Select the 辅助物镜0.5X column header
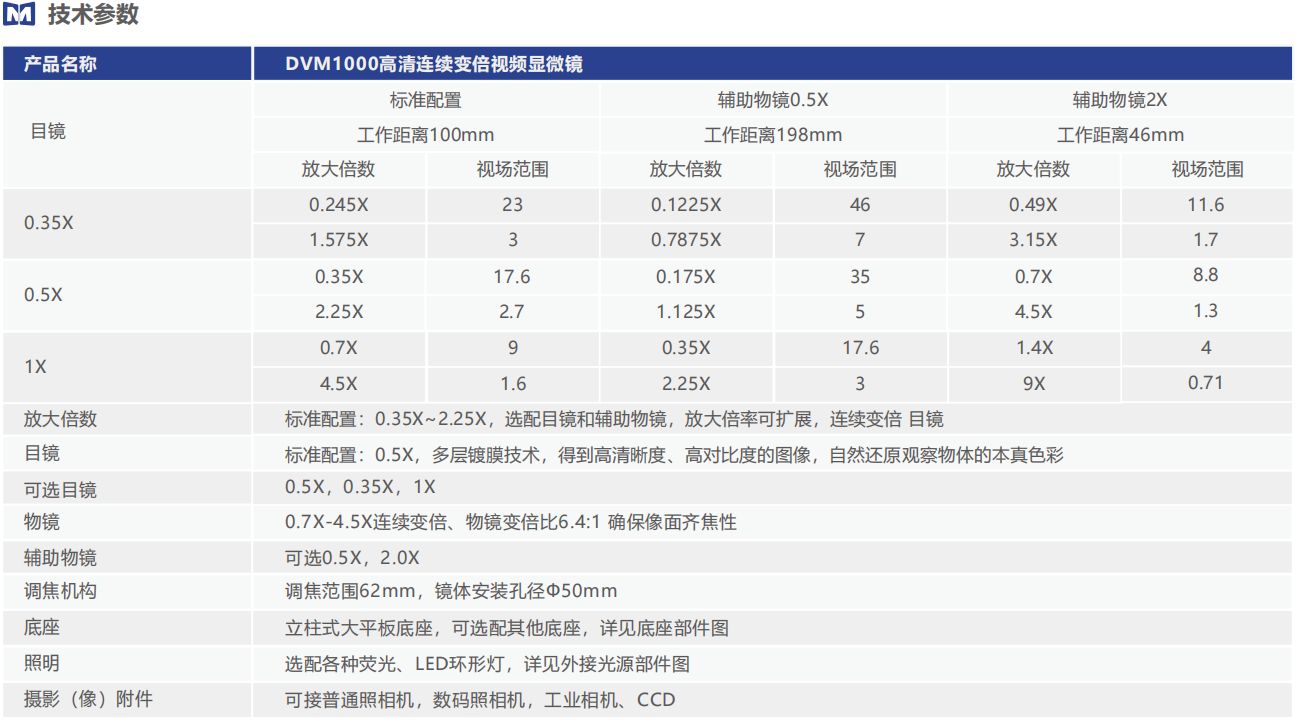 click(x=773, y=100)
